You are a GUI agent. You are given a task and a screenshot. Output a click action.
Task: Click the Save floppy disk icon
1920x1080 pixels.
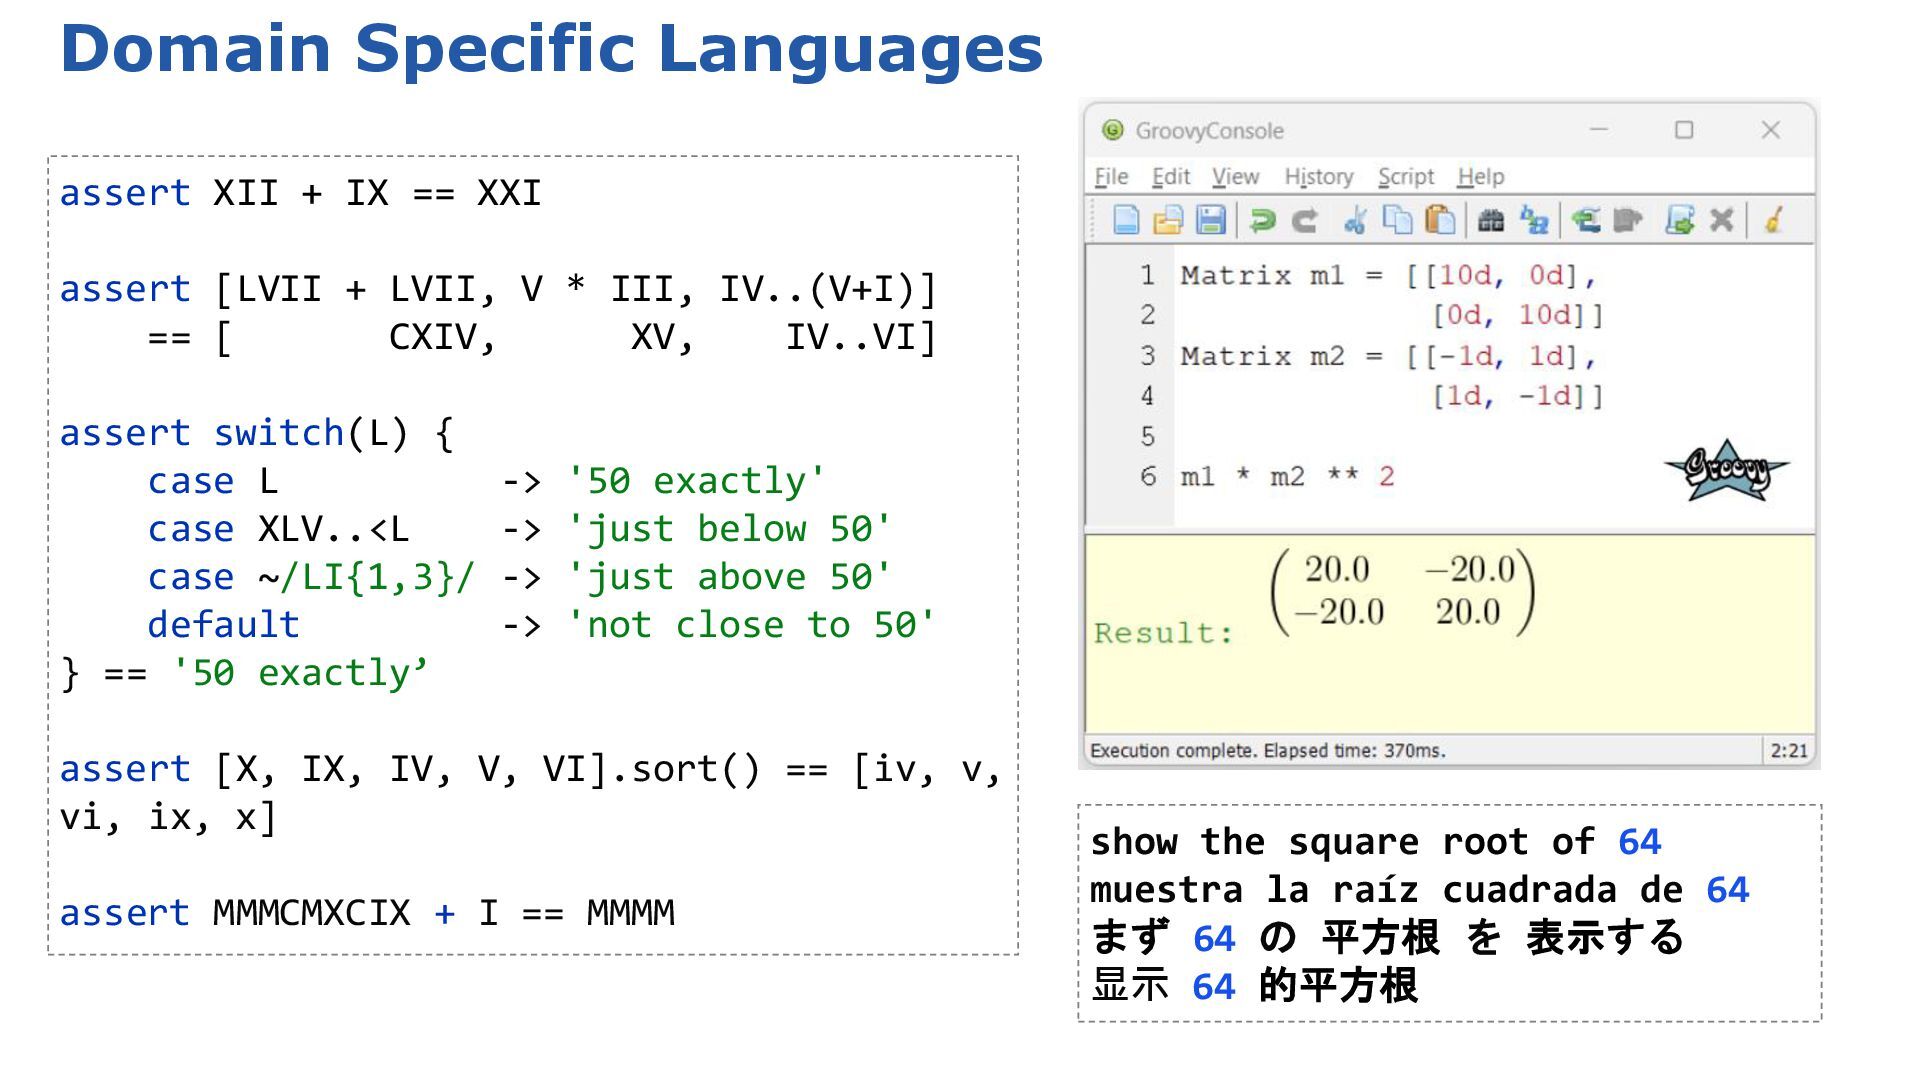(1210, 219)
